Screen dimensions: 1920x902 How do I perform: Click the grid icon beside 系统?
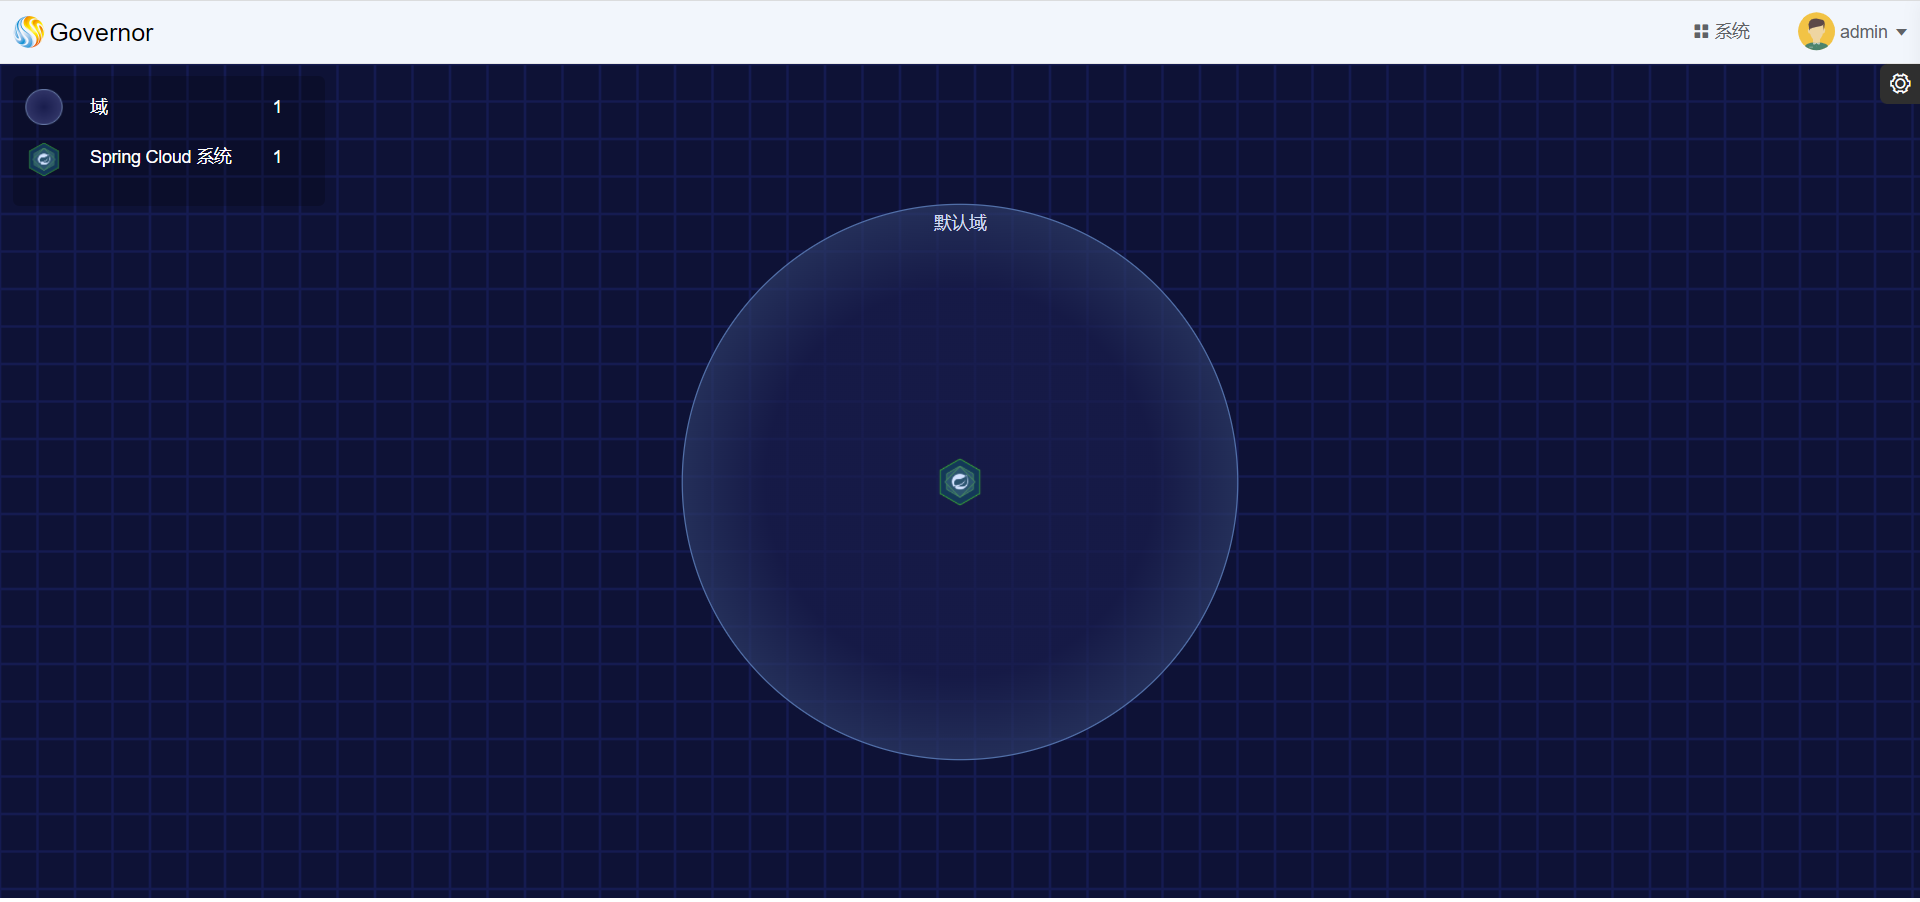click(1700, 32)
